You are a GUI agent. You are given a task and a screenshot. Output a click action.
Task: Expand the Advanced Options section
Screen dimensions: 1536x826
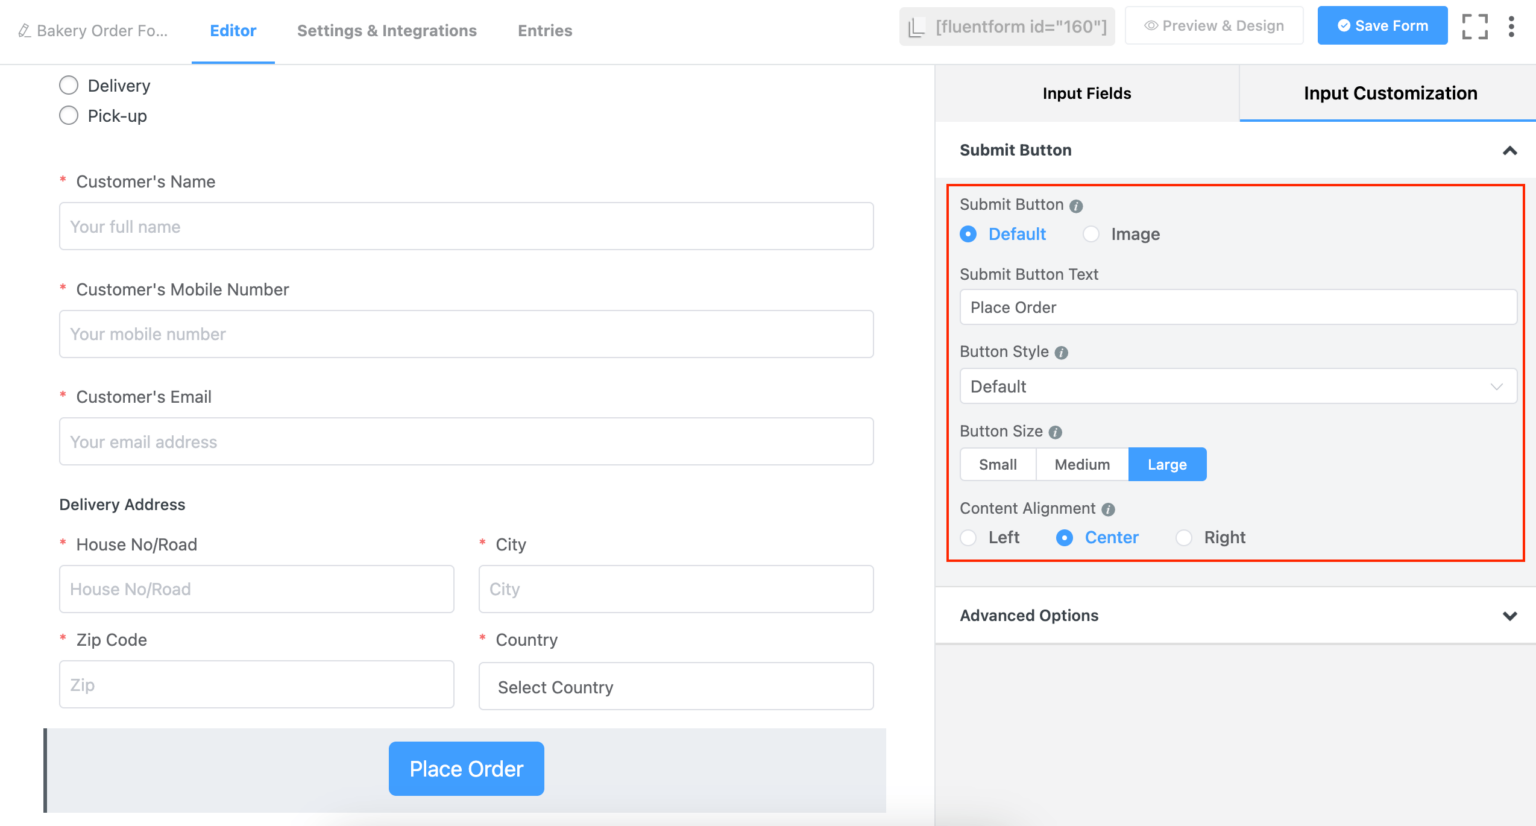[1509, 616]
